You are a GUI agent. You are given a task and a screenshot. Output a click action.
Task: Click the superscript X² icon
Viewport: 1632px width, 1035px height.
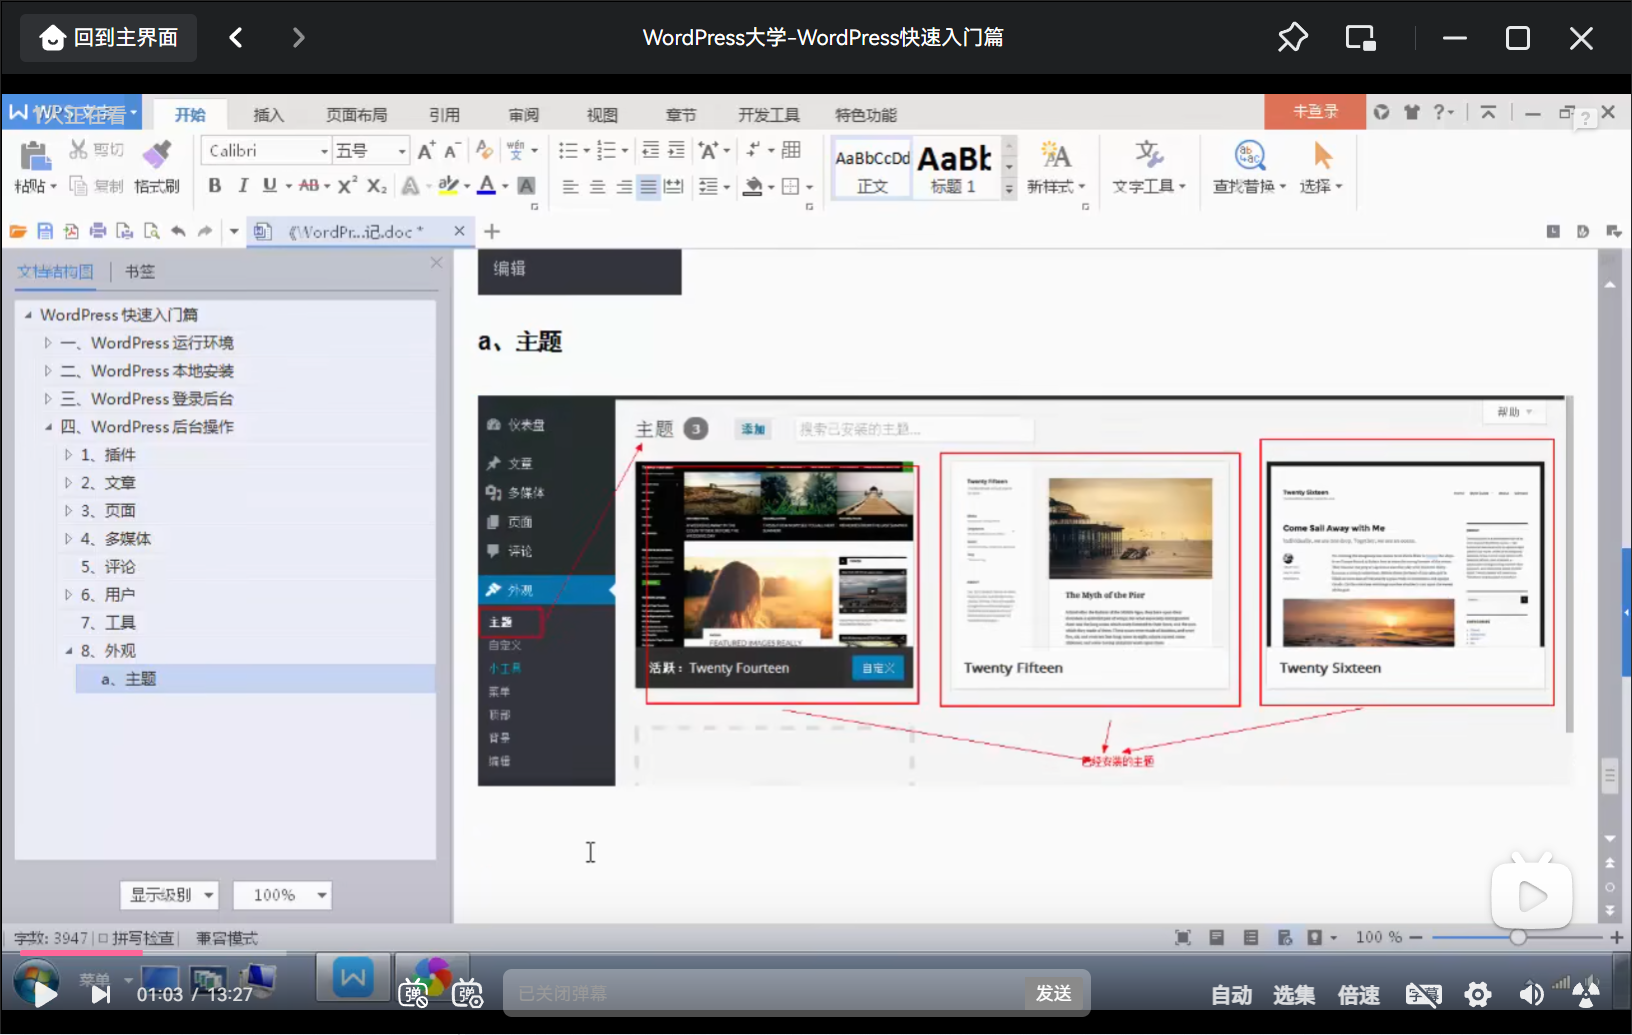(x=347, y=186)
